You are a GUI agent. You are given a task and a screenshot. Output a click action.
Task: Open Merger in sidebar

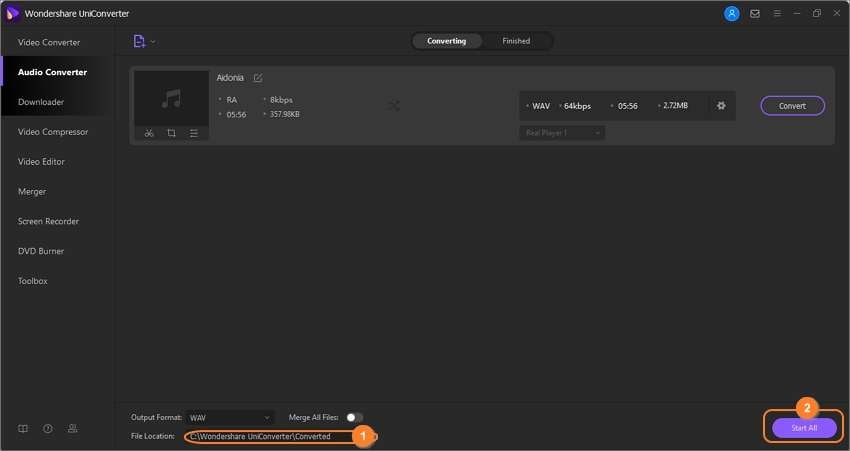(32, 191)
